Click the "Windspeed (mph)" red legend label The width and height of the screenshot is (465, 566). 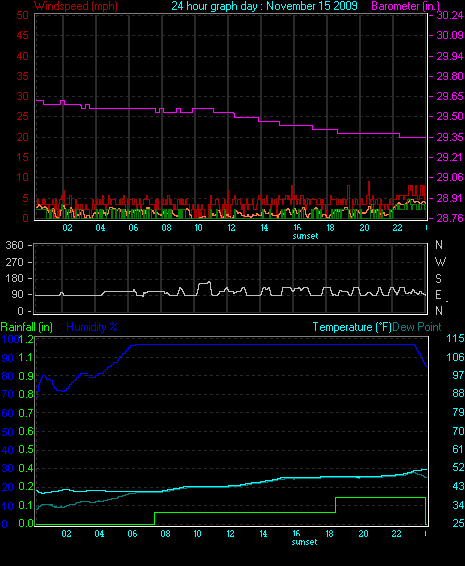pyautogui.click(x=75, y=6)
